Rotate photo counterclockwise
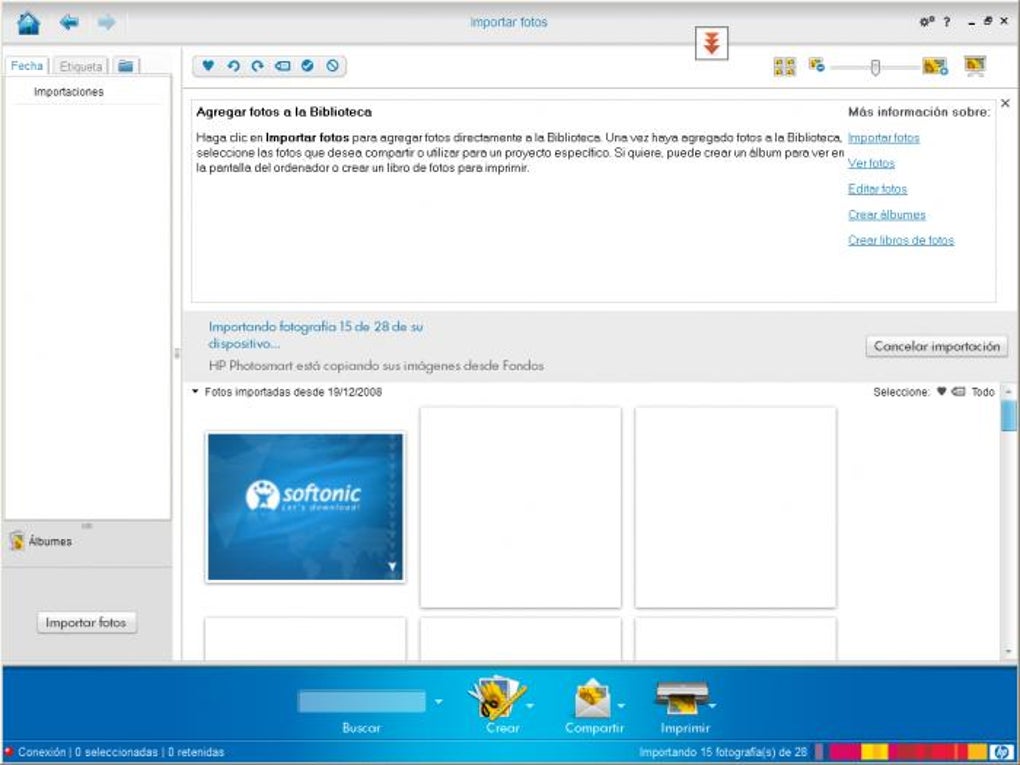1020x765 pixels. [233, 66]
